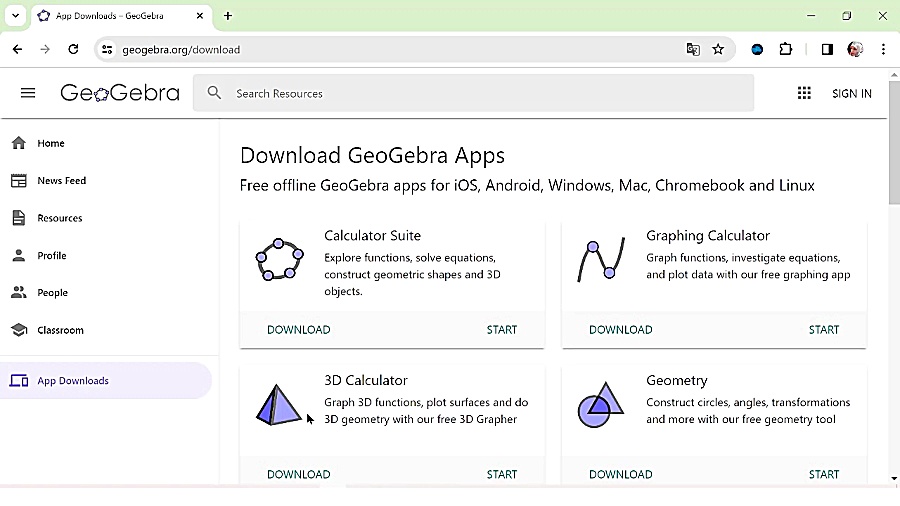The image size is (900, 506).
Task: Click the People group icon
Action: click(x=19, y=293)
